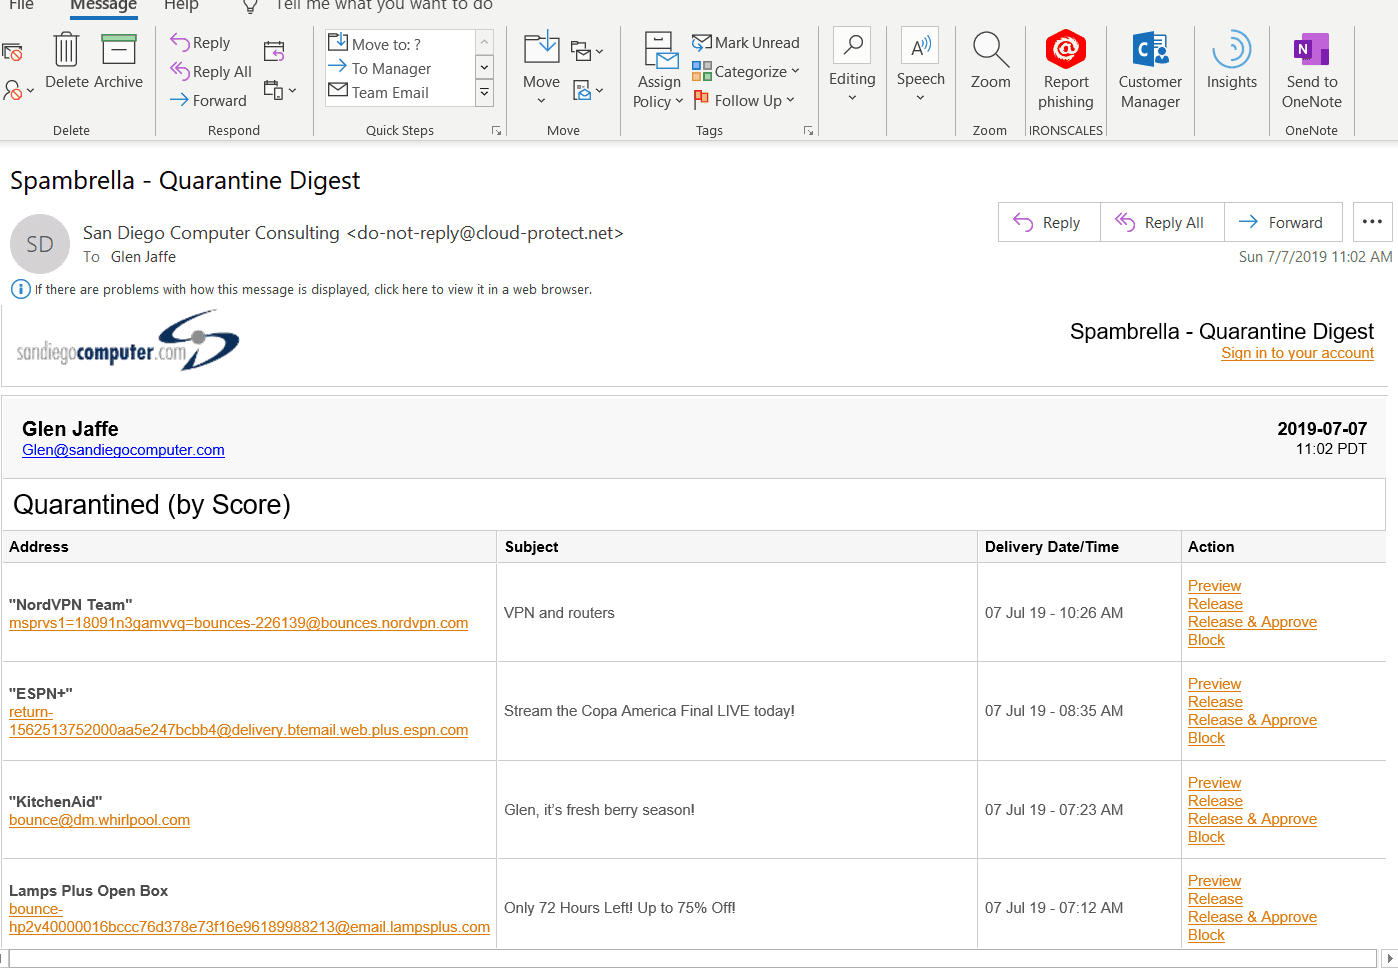Open the Zoom control
The height and width of the screenshot is (969, 1398).
990,65
